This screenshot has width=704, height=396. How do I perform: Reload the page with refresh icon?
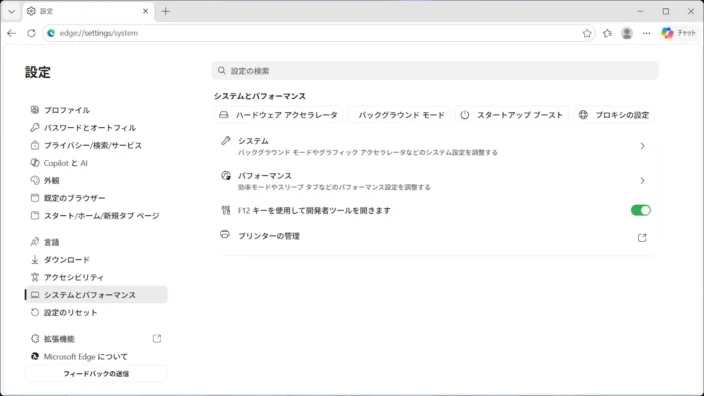(x=31, y=33)
